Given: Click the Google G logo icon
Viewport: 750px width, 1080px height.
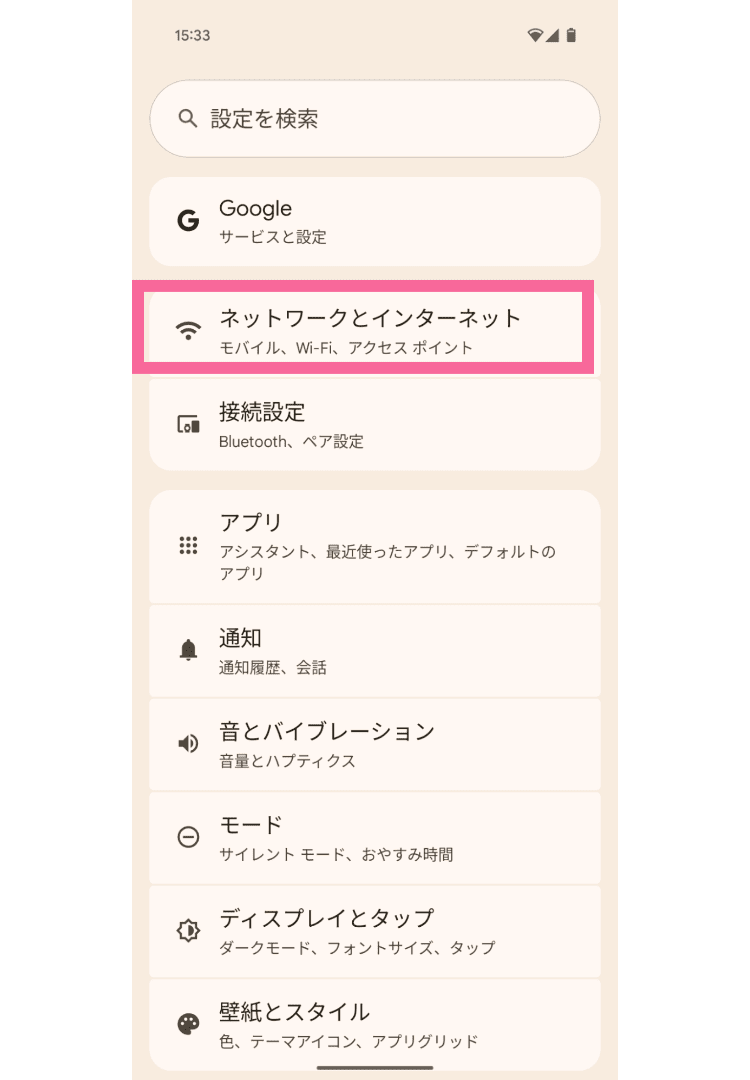Looking at the screenshot, I should coord(188,221).
